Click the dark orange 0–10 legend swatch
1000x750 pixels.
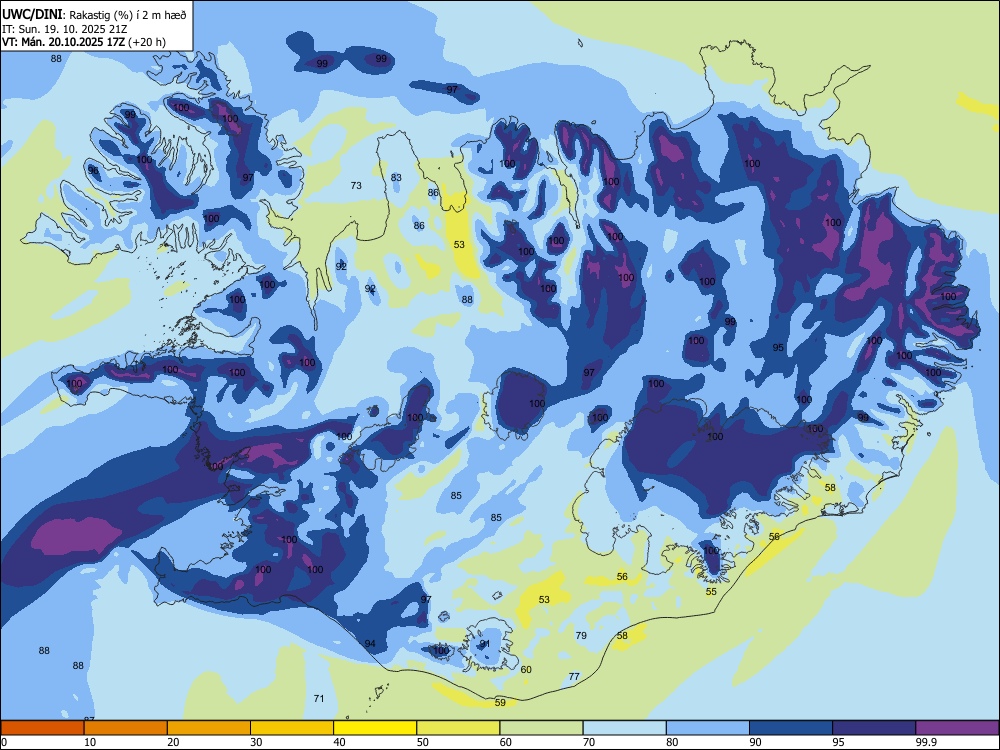(42, 727)
